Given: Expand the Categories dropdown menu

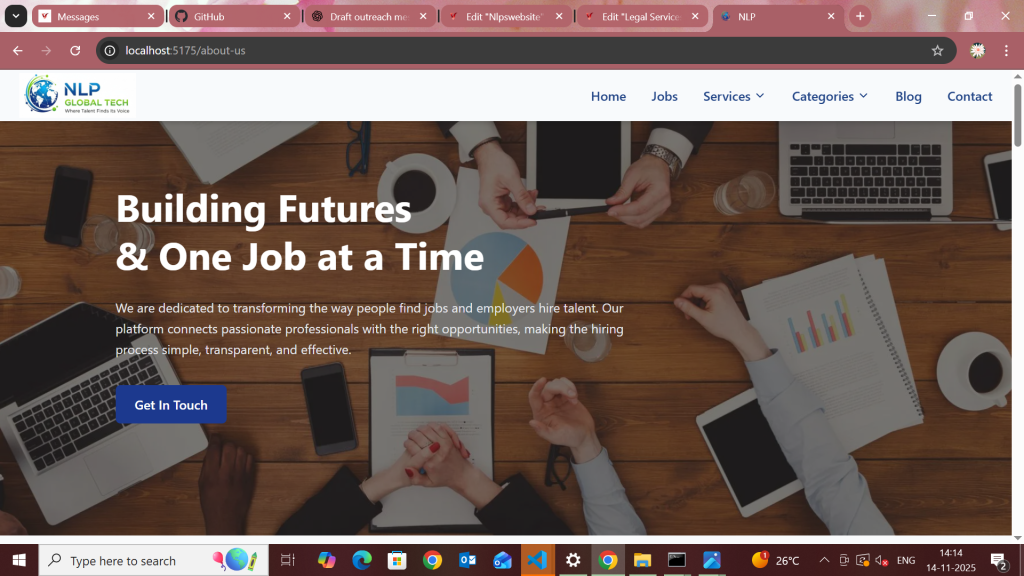Looking at the screenshot, I should (x=829, y=96).
